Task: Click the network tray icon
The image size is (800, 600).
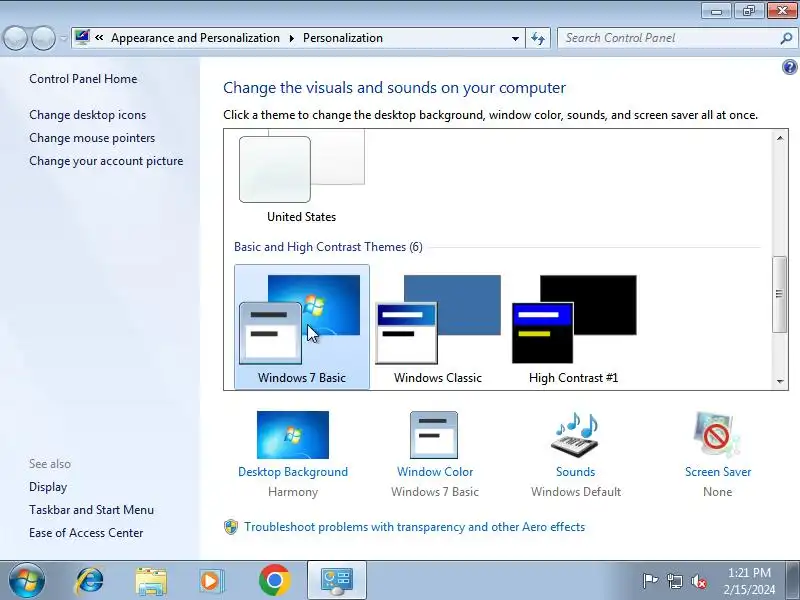Action: (x=674, y=581)
